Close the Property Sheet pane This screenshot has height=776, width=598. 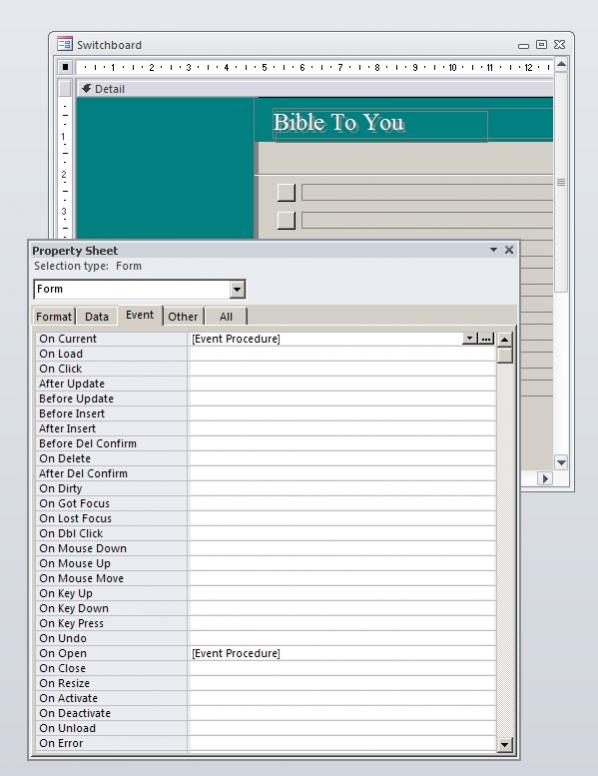[x=509, y=250]
